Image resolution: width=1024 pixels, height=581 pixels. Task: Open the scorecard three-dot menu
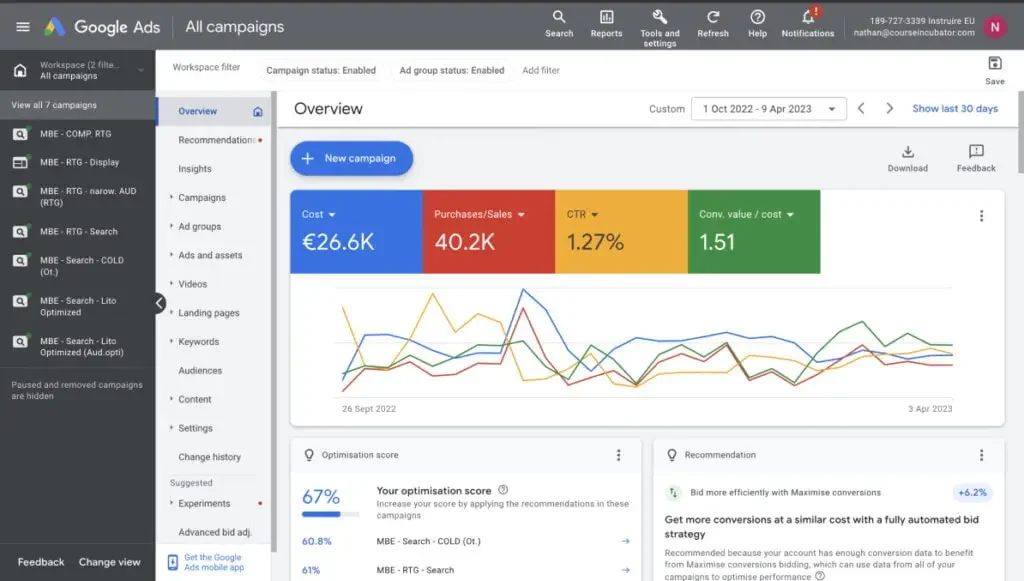point(981,216)
